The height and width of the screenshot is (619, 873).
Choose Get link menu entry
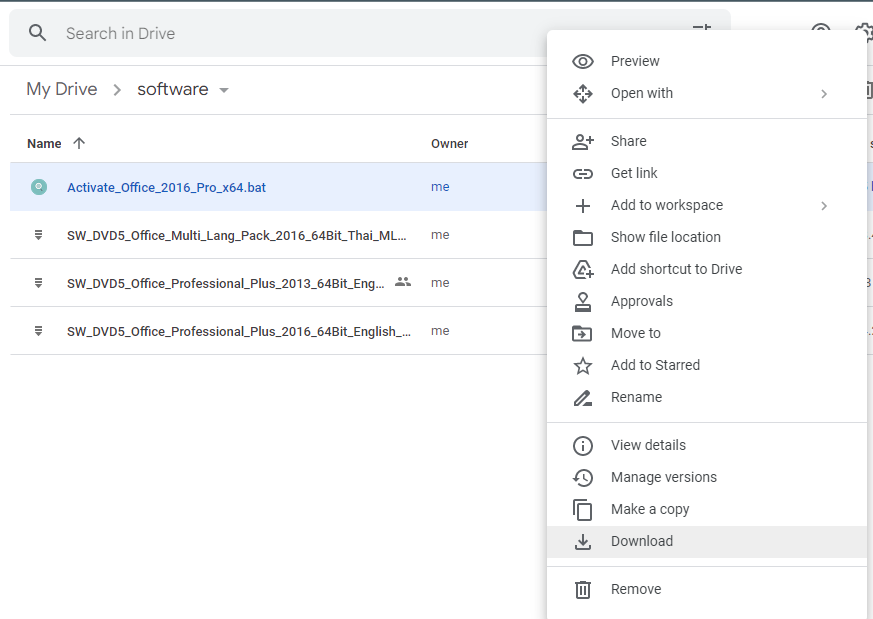707,174
